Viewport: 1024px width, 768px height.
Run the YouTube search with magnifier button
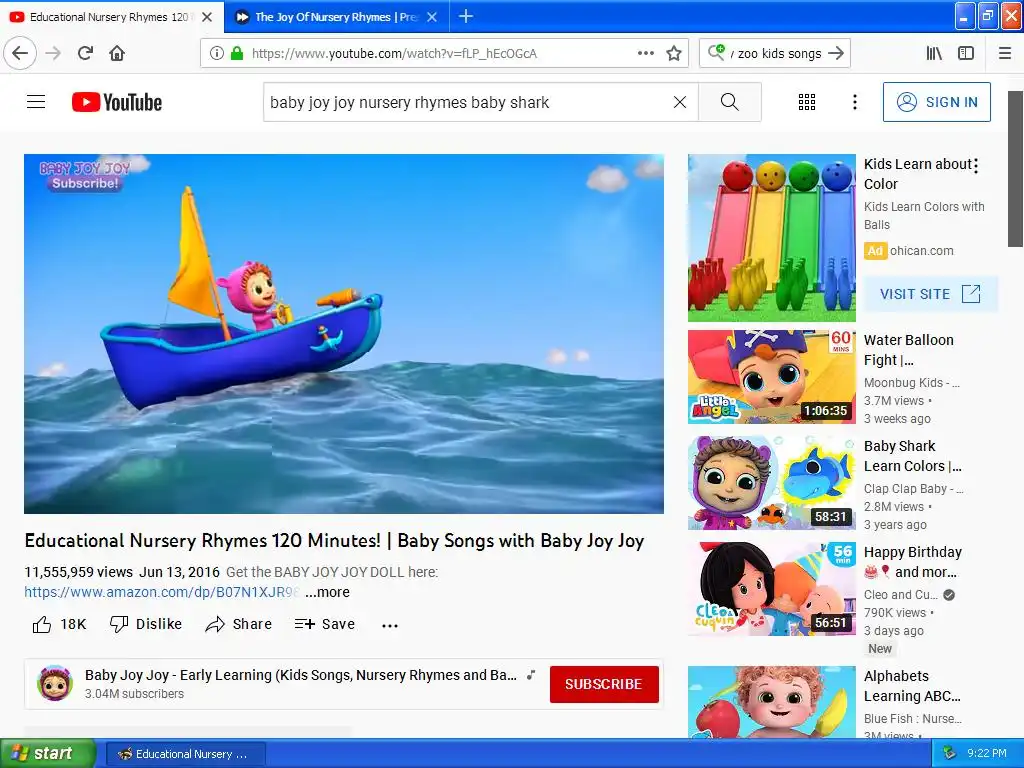729,102
